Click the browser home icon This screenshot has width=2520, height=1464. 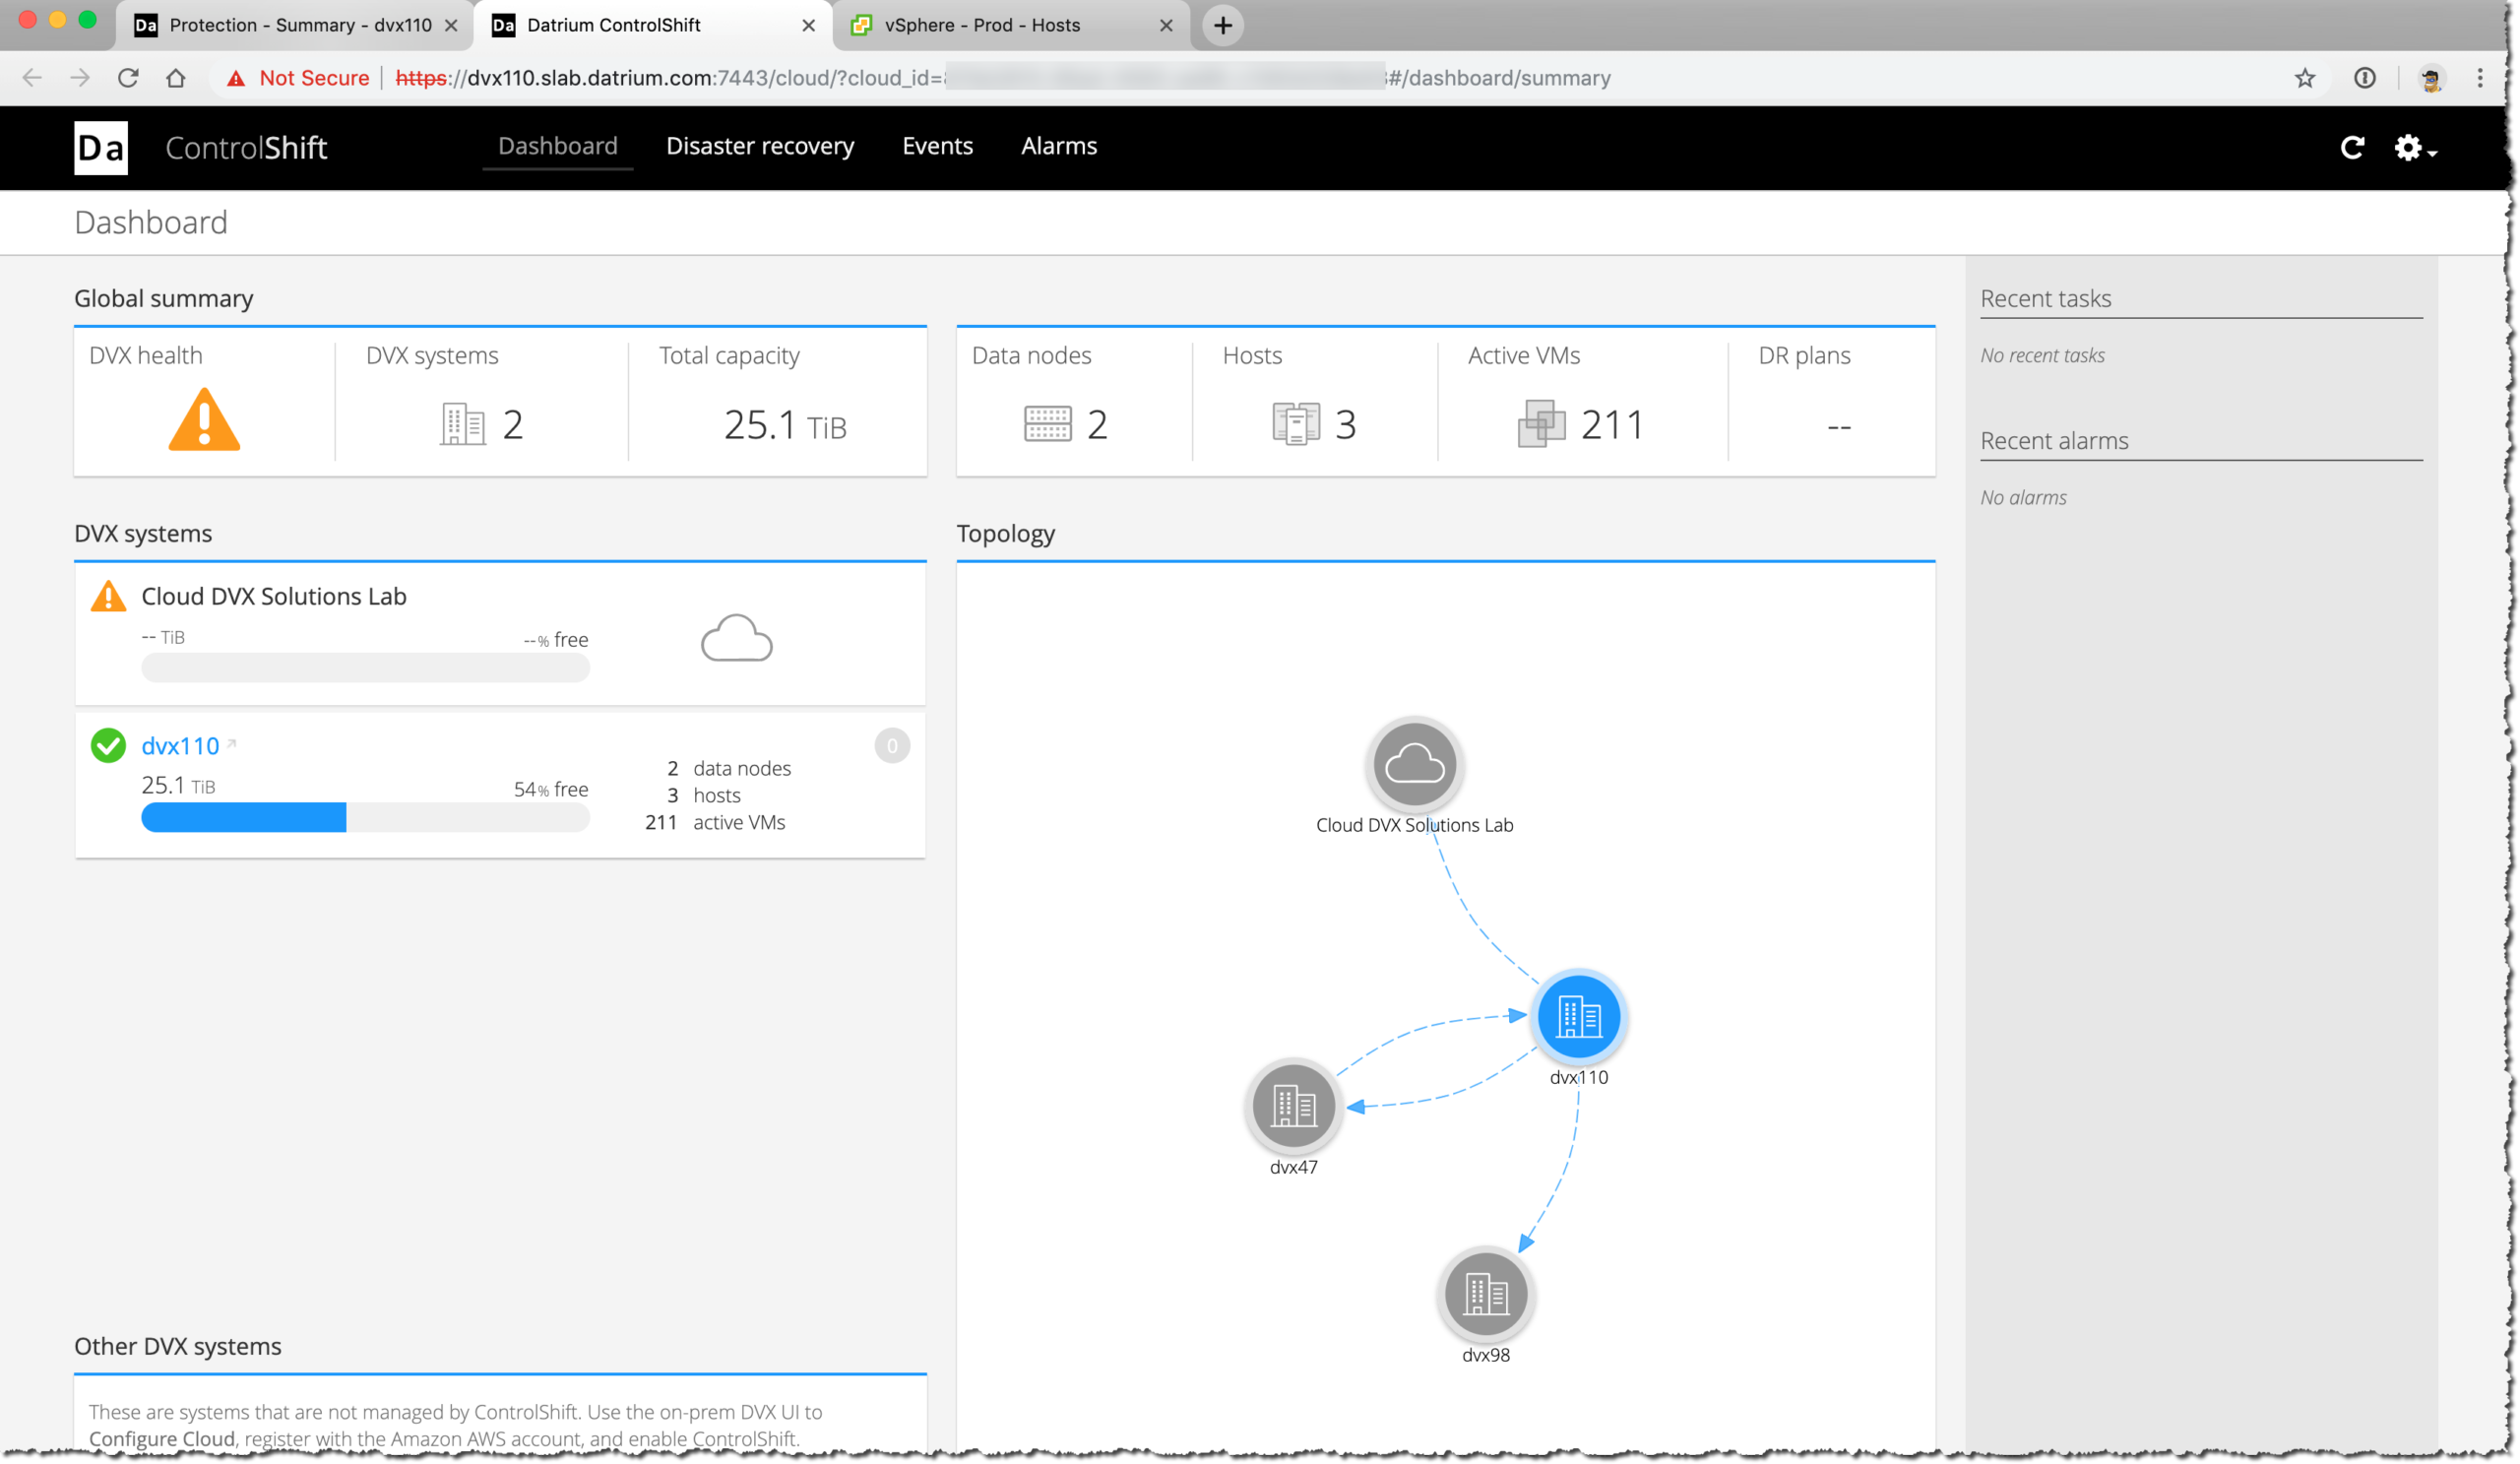point(176,78)
